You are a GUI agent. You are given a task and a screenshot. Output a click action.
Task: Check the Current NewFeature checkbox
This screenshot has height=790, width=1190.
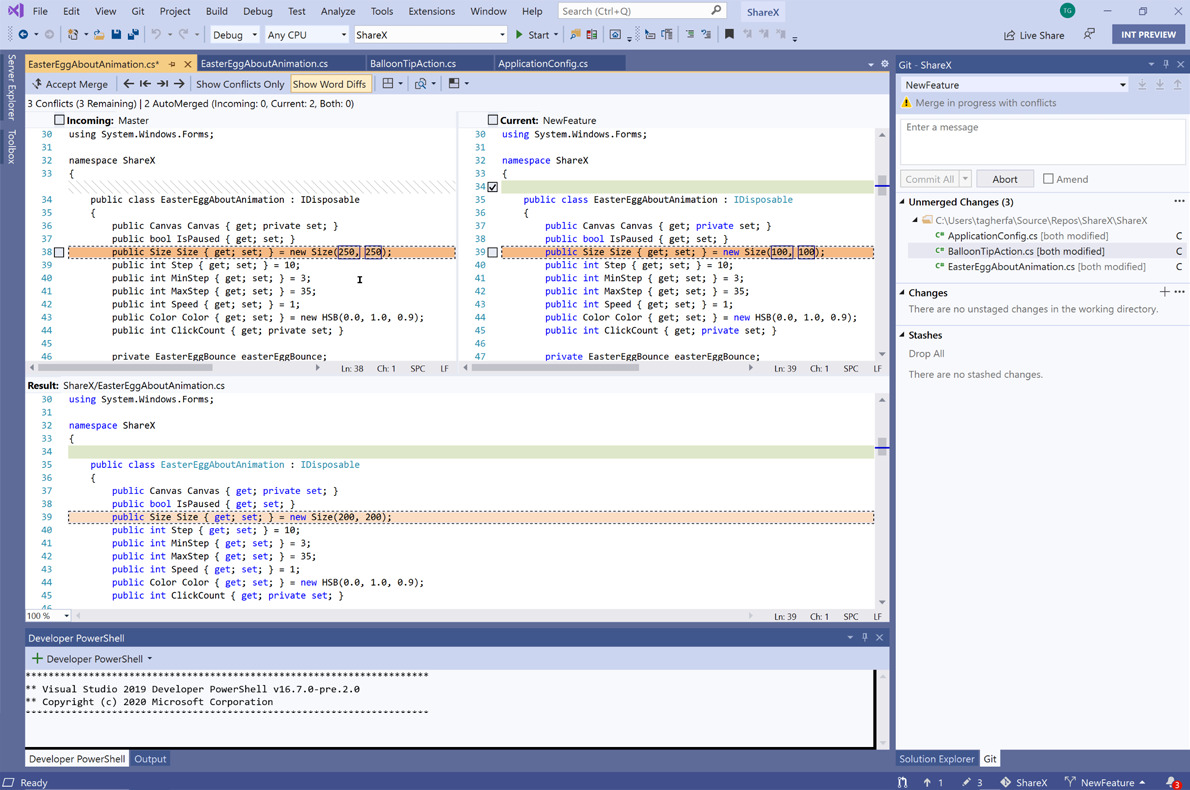[x=492, y=120]
